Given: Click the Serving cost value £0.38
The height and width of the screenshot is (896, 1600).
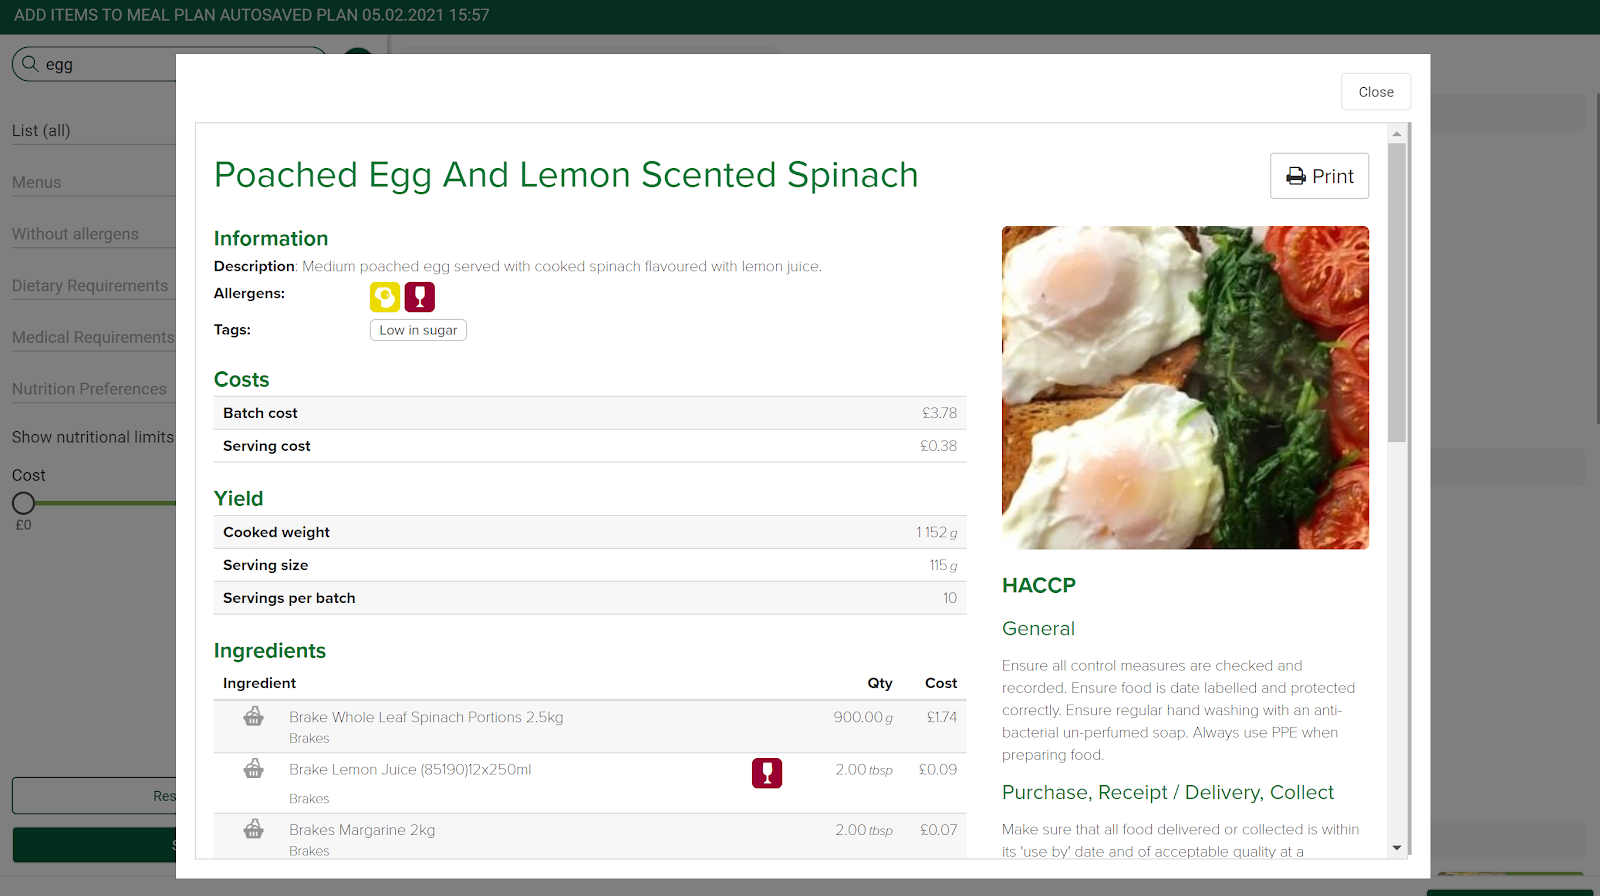Looking at the screenshot, I should click(x=938, y=446).
